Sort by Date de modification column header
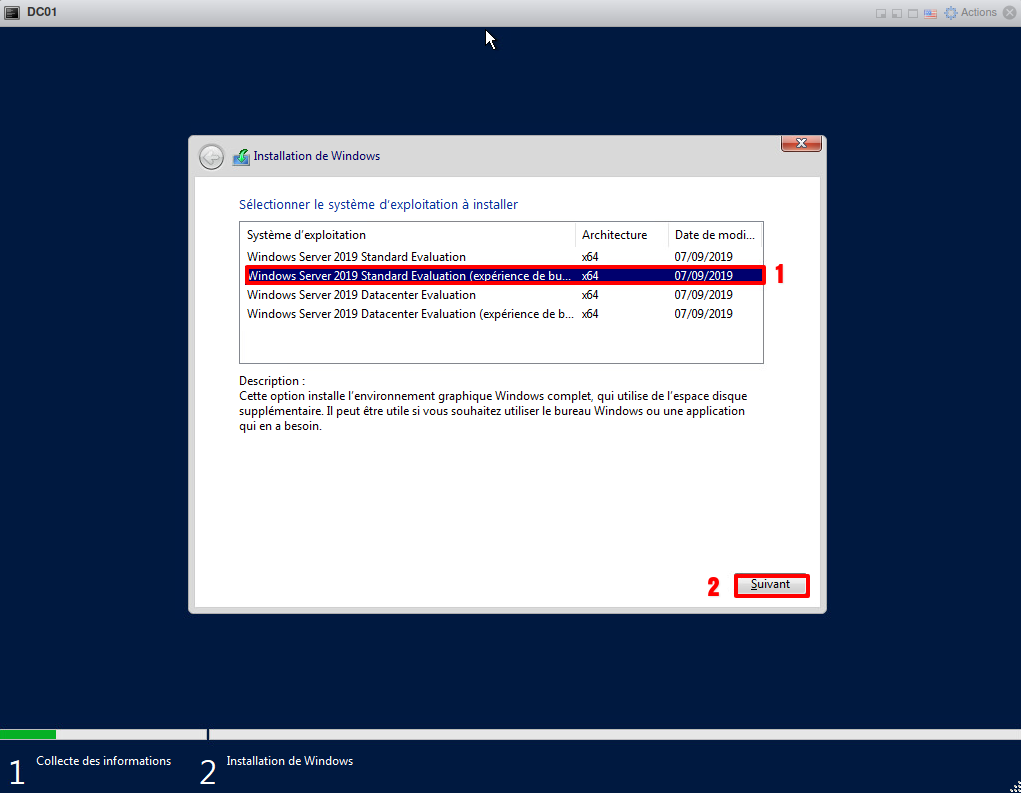Viewport: 1021px width, 793px height. click(715, 235)
